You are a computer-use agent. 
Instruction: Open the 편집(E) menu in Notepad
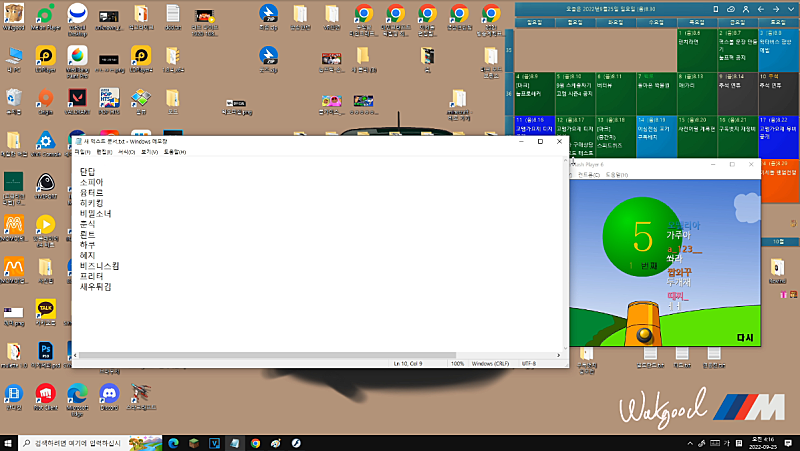click(x=104, y=152)
